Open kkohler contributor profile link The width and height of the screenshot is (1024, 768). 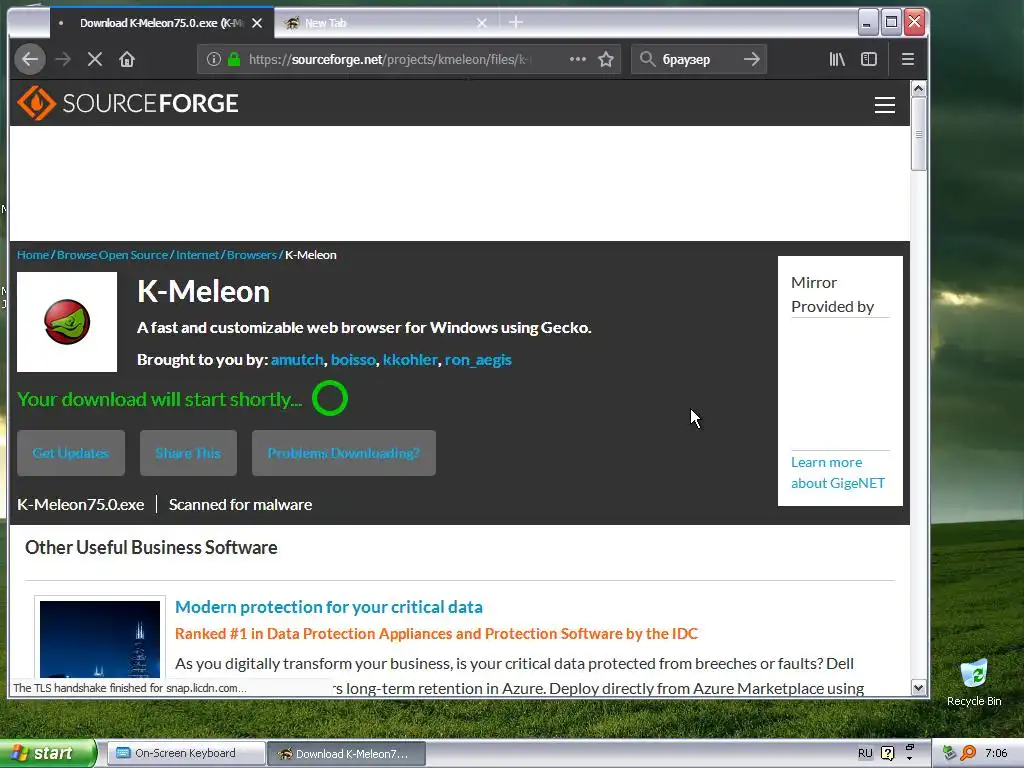pyautogui.click(x=410, y=360)
